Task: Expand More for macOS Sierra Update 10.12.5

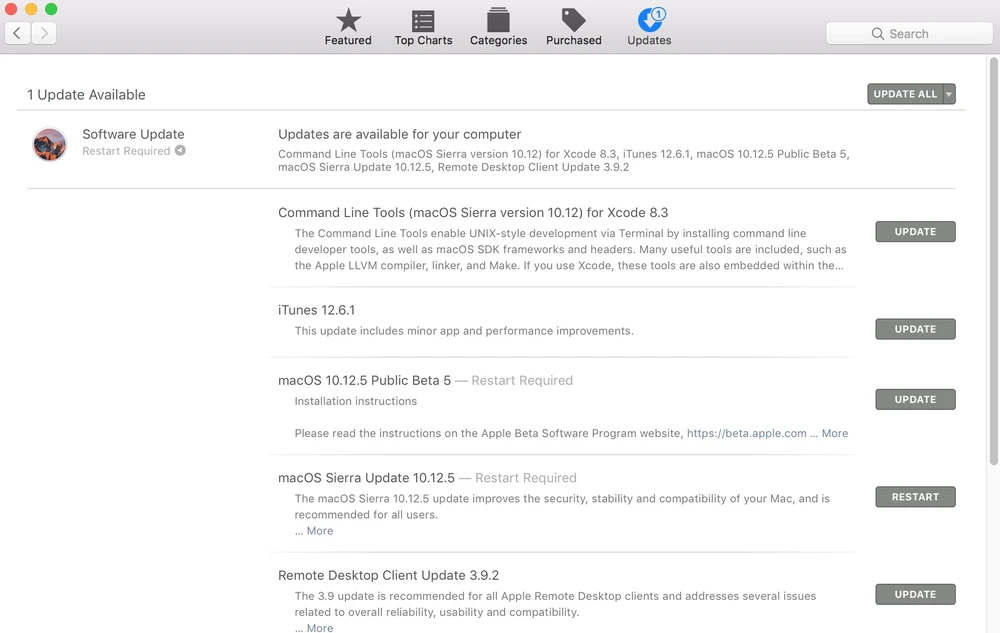Action: pyautogui.click(x=320, y=531)
